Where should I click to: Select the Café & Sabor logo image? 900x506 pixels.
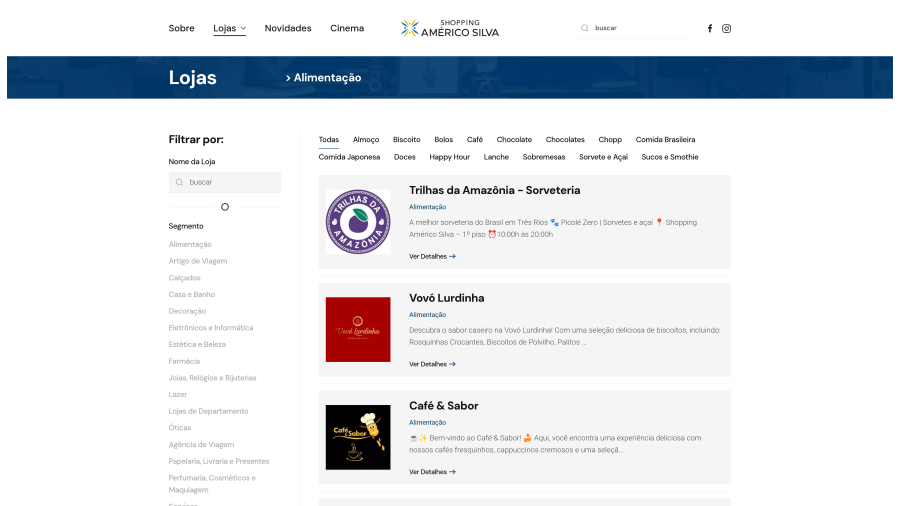pyautogui.click(x=358, y=437)
